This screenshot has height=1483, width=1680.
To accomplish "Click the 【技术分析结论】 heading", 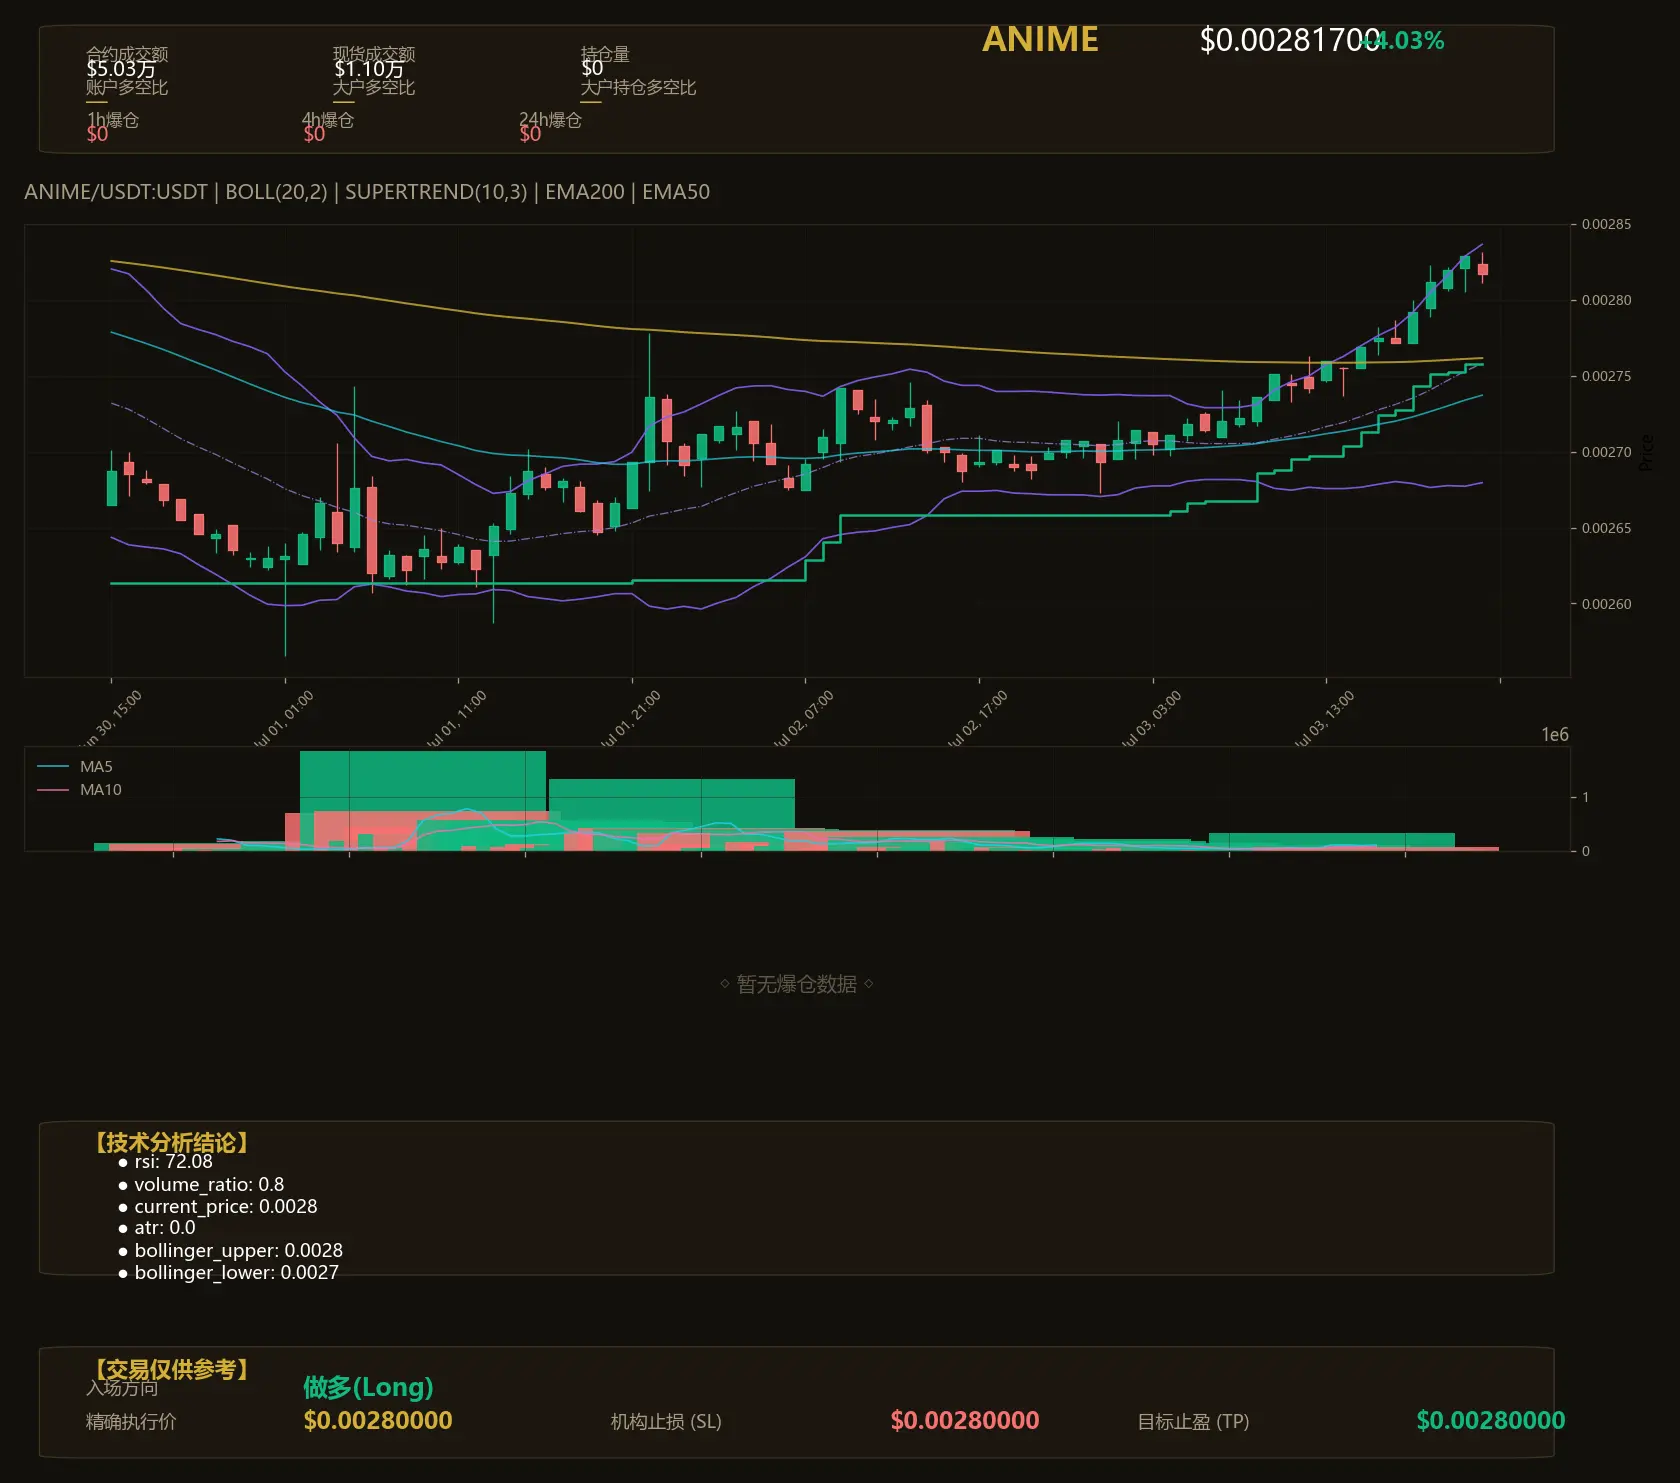I will (x=171, y=1143).
